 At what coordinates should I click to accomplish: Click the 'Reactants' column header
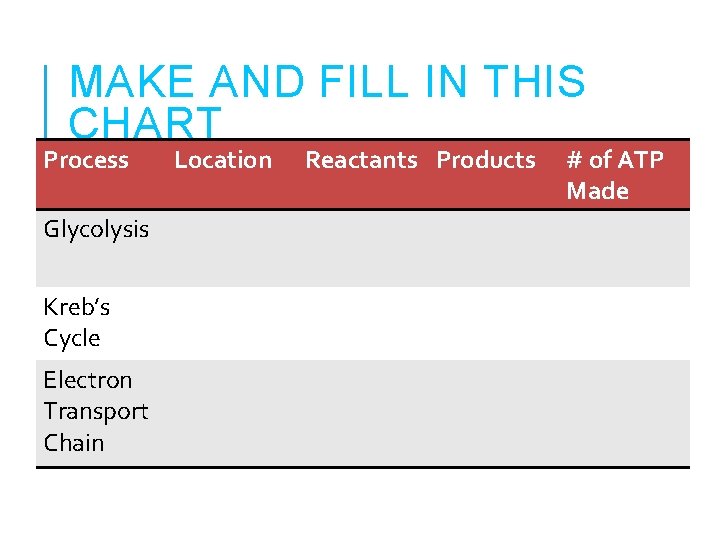point(361,160)
